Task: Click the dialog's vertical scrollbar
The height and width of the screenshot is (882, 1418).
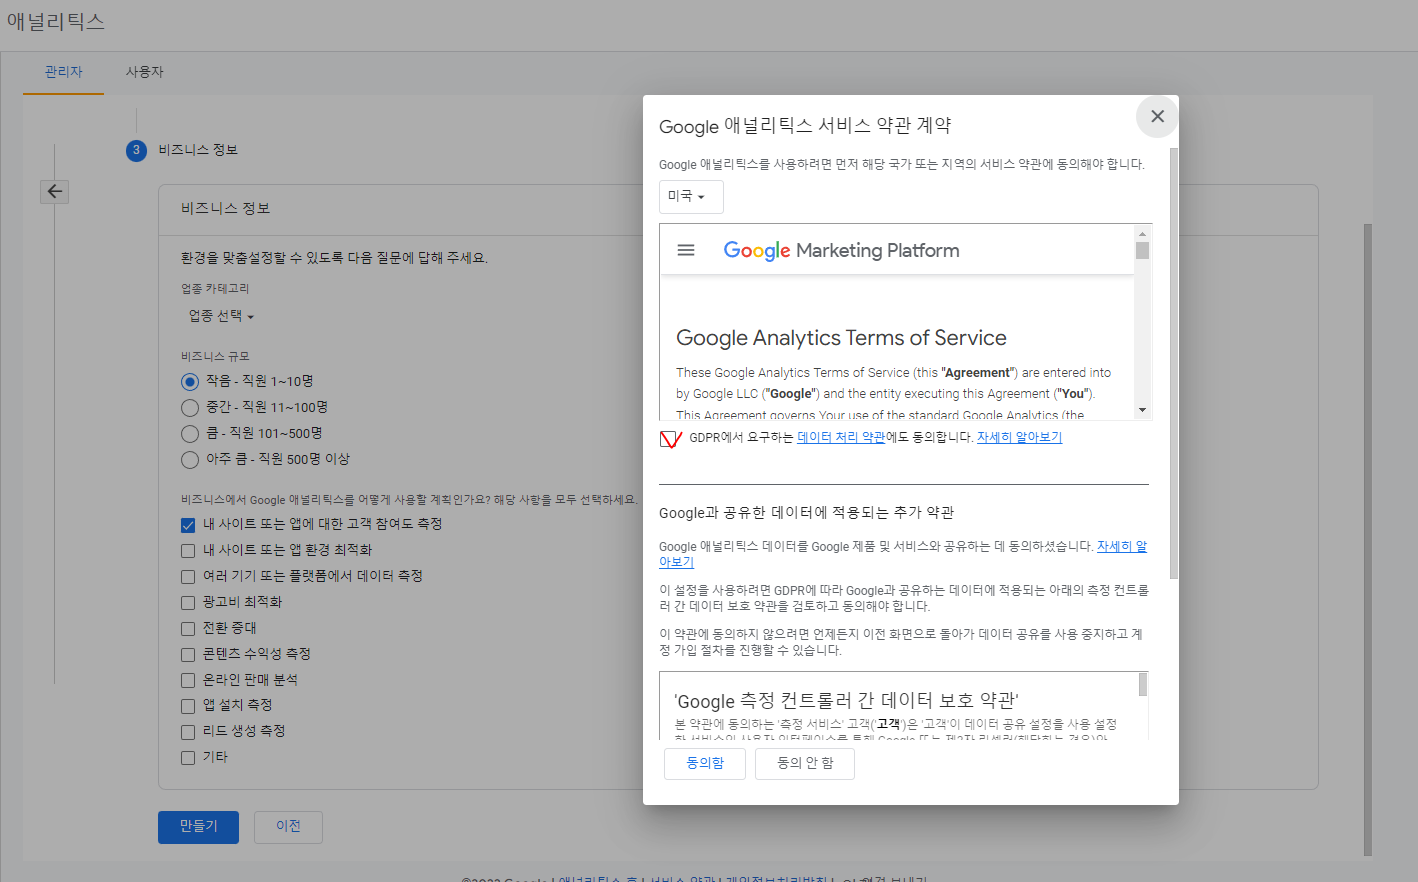Action: point(1174,363)
